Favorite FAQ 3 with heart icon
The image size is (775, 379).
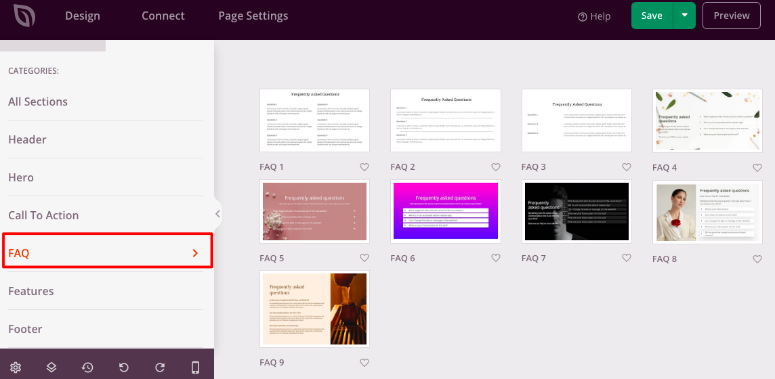click(627, 167)
